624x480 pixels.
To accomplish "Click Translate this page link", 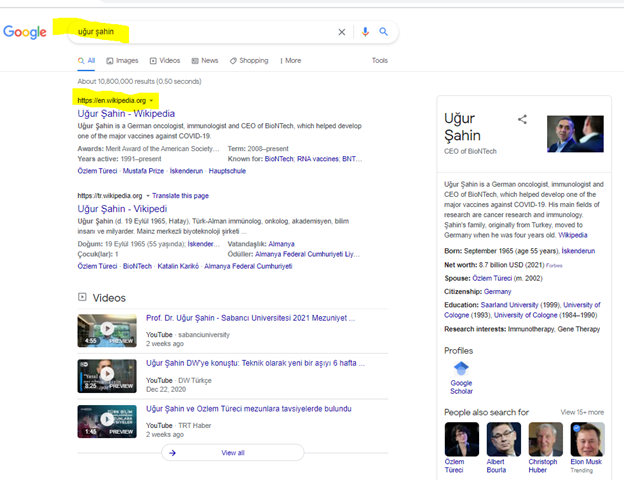I will click(x=180, y=196).
